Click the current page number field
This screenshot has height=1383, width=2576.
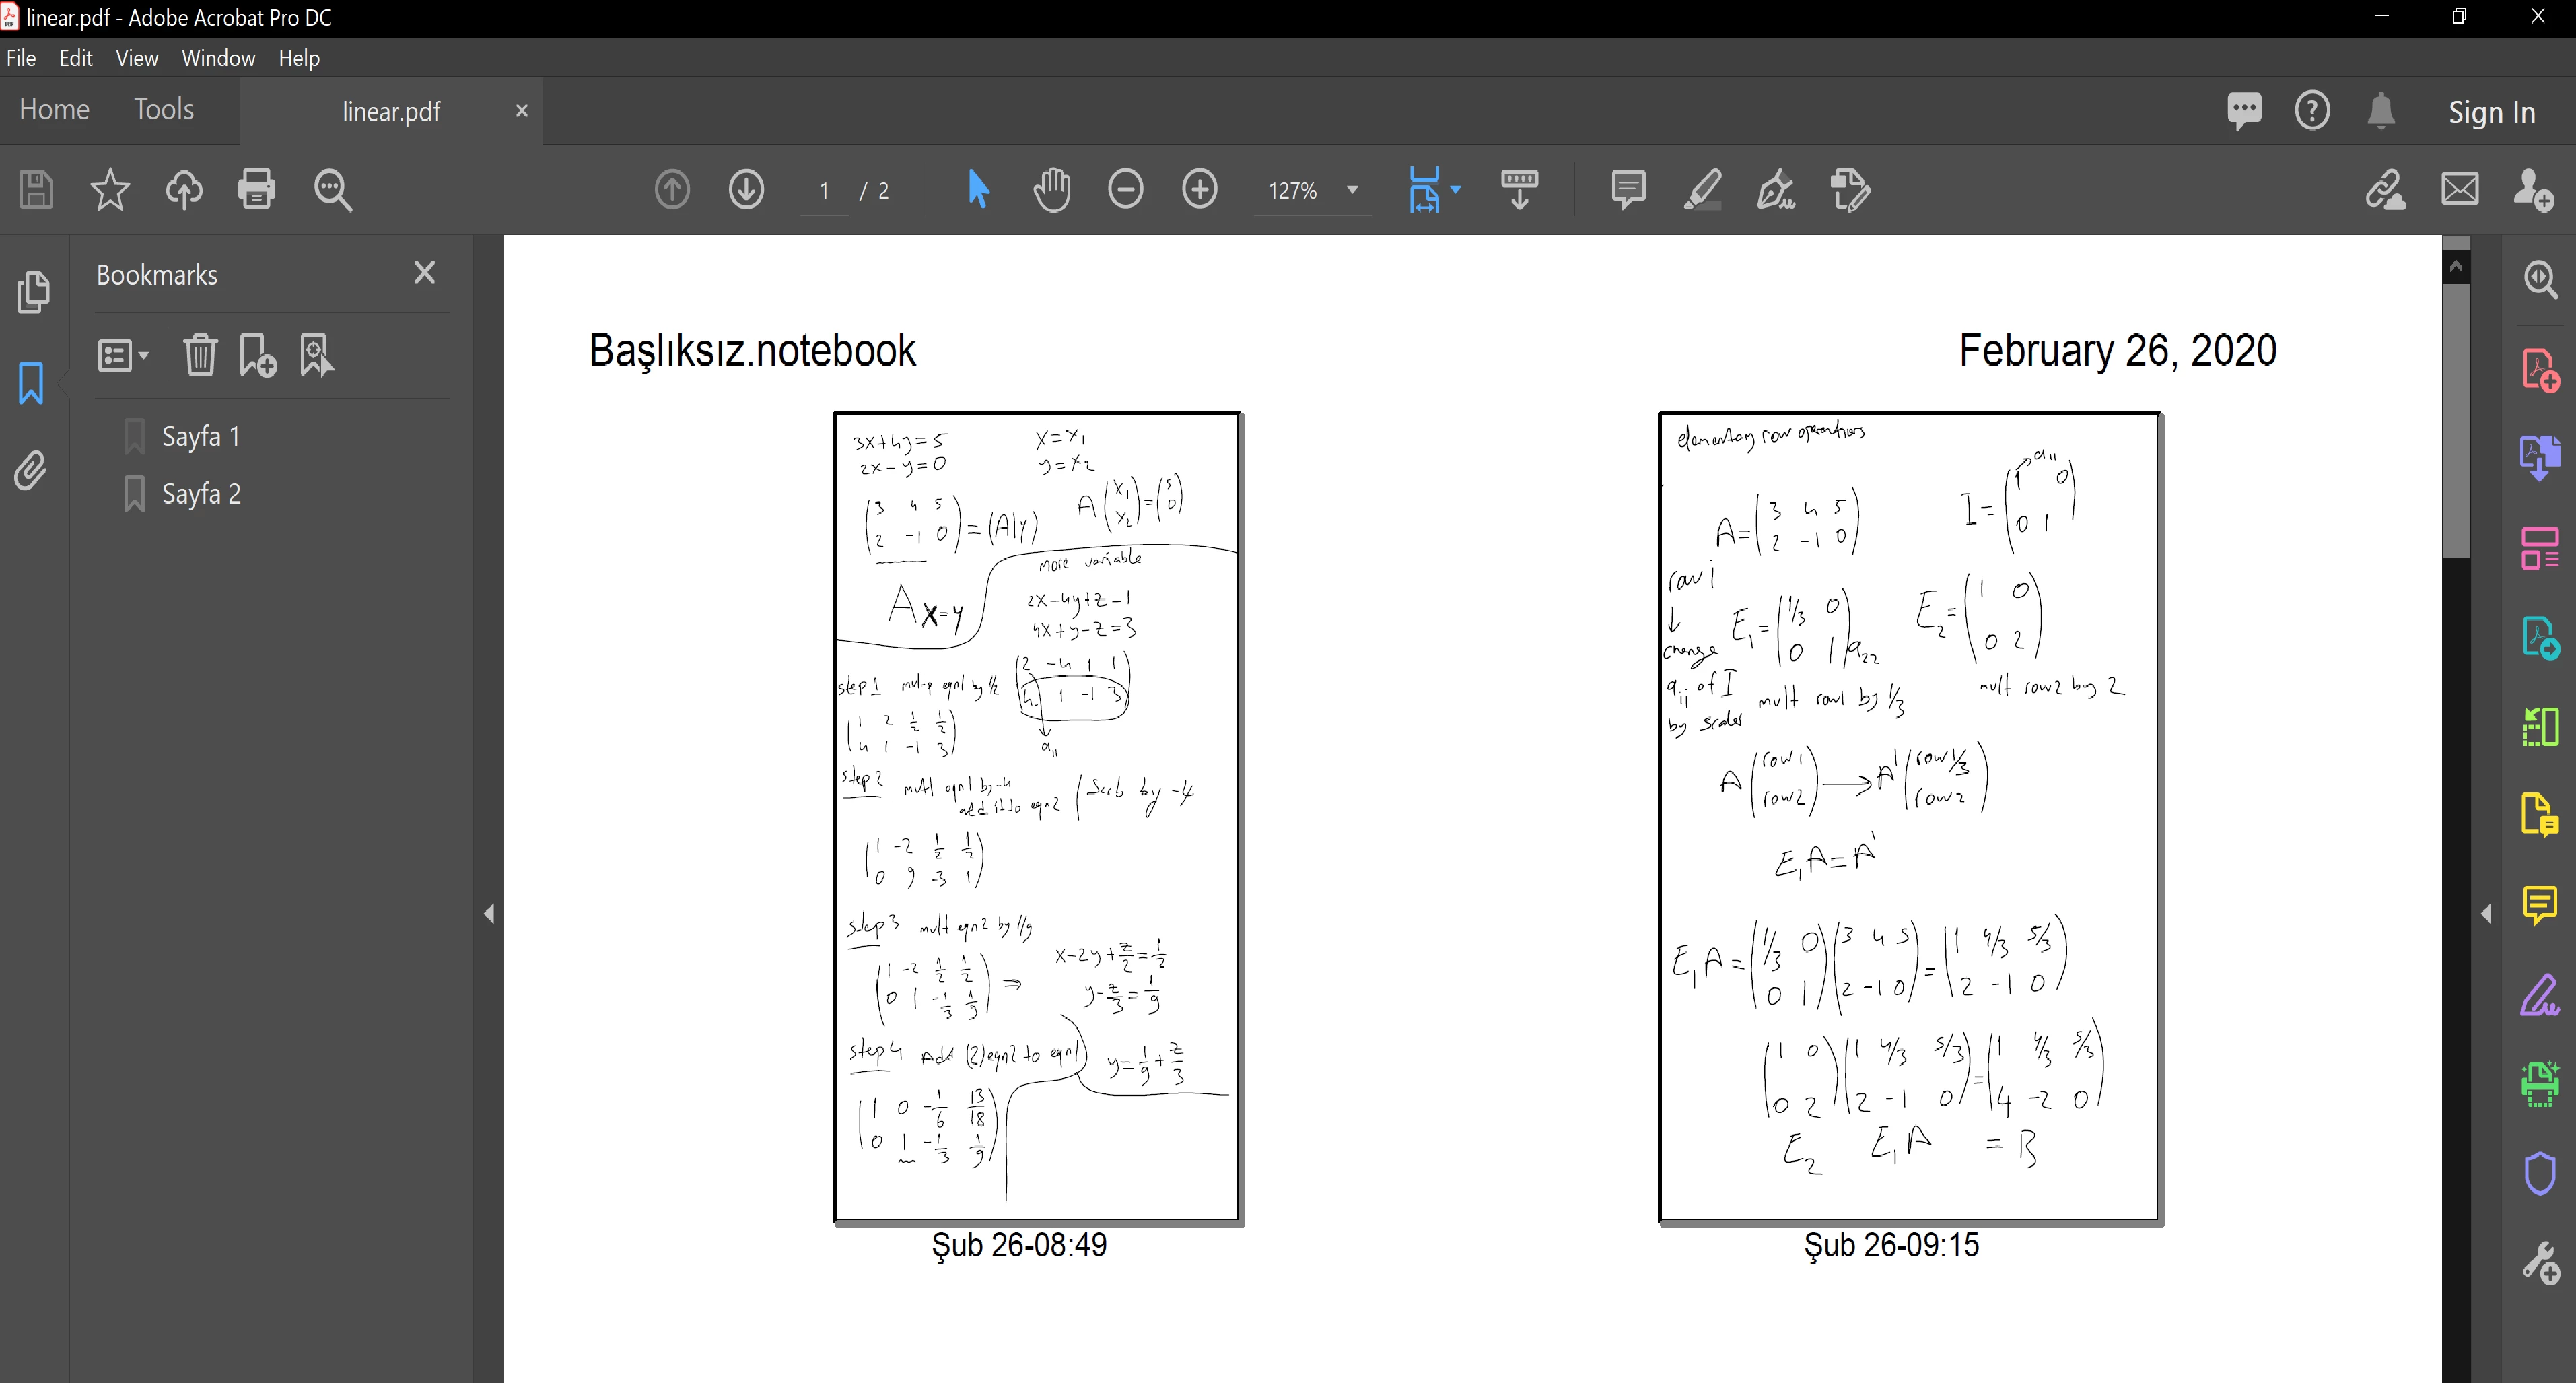[824, 190]
